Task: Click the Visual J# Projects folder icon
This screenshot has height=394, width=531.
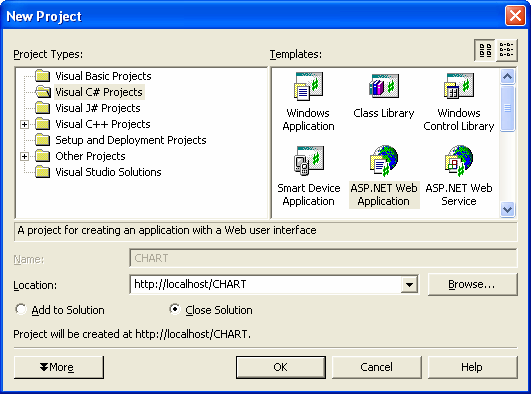Action: 43,108
